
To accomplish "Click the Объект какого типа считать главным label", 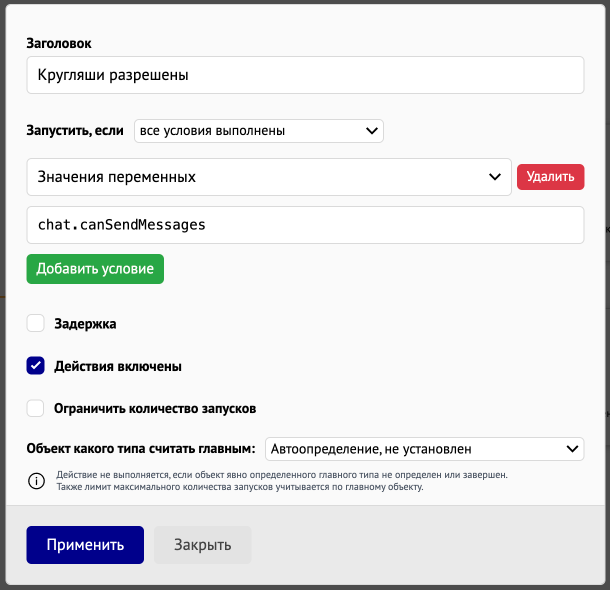I will click(141, 449).
